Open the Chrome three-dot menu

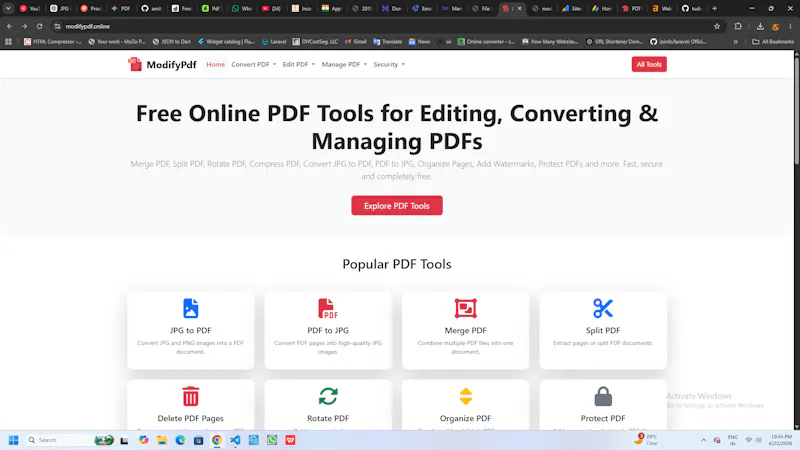click(790, 26)
